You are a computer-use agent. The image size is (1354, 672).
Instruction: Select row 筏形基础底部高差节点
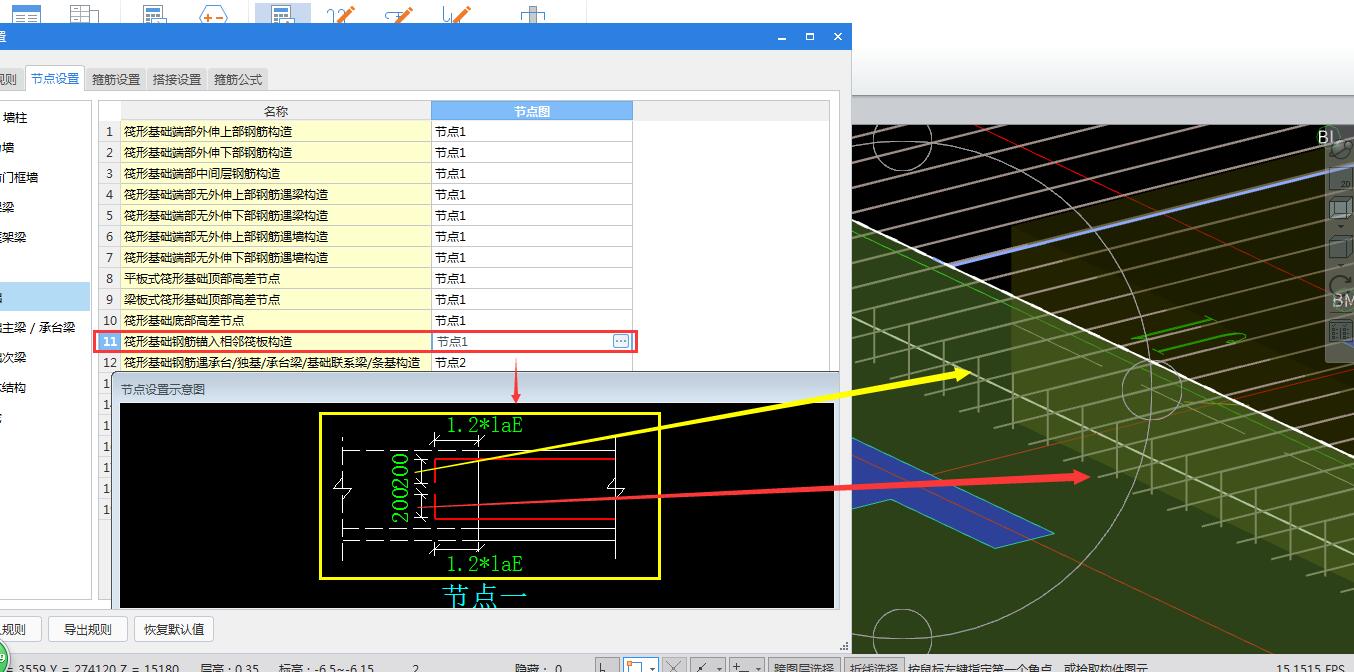pyautogui.click(x=276, y=320)
